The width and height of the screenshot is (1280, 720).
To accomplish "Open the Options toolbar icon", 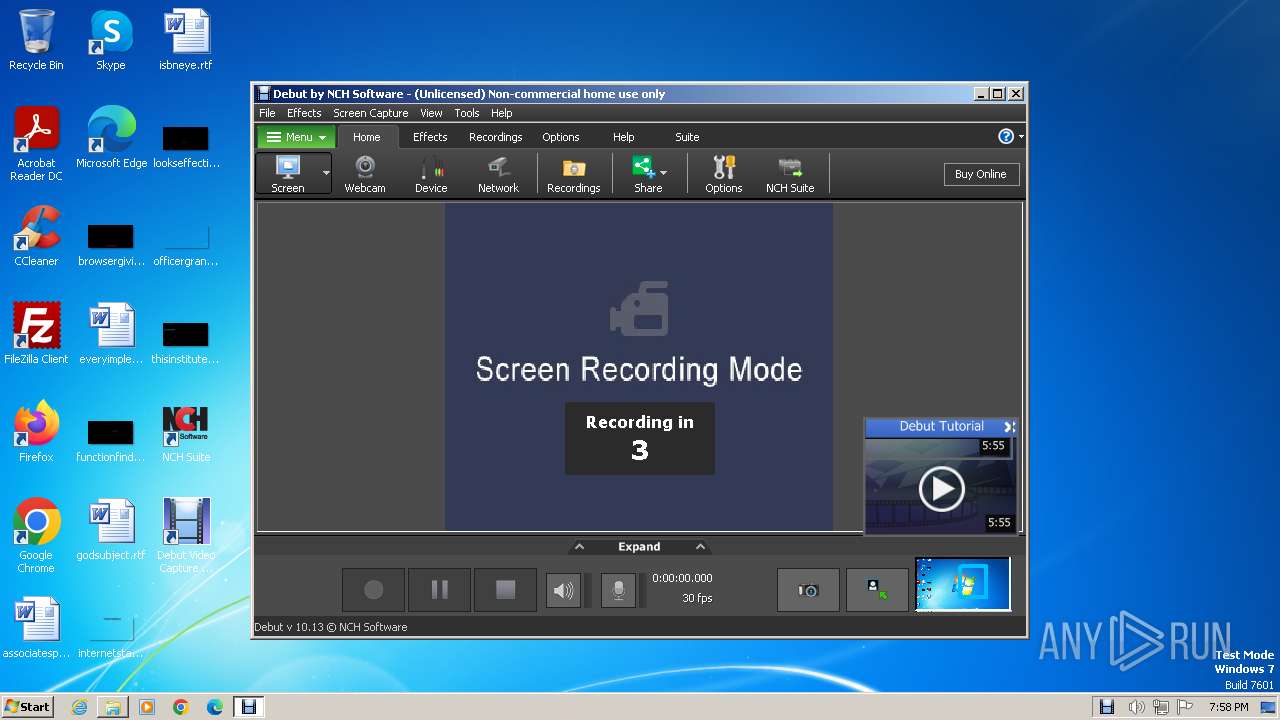I will click(724, 174).
